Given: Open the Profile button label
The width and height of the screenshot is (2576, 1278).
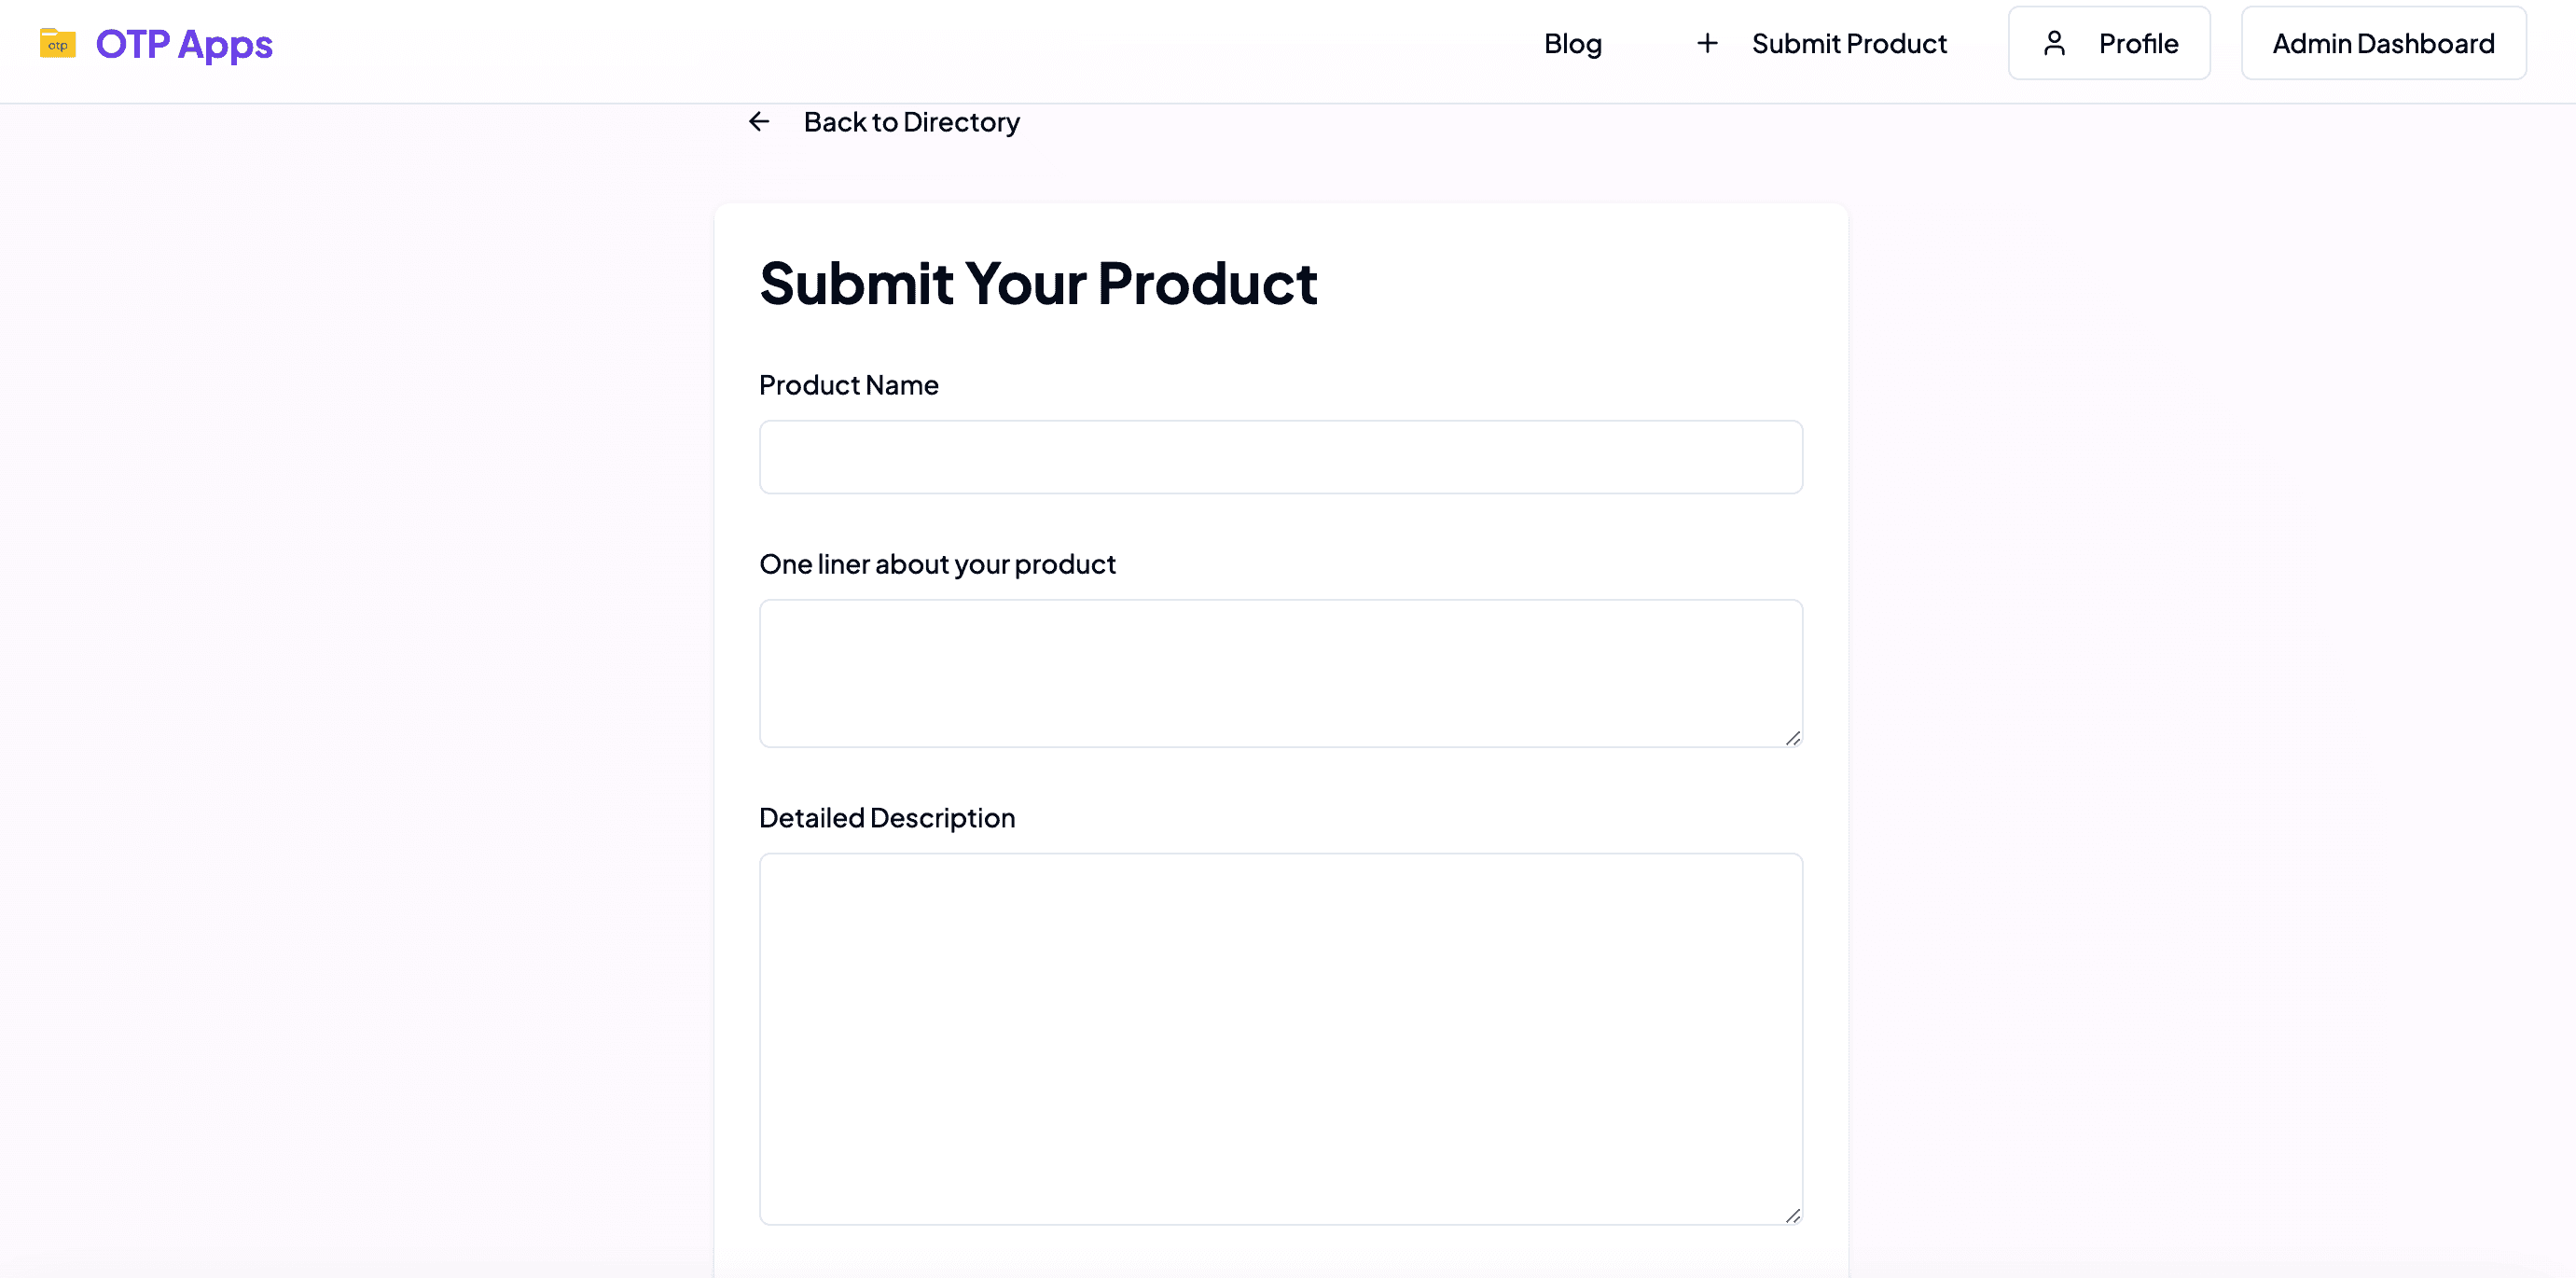Looking at the screenshot, I should coord(2137,43).
